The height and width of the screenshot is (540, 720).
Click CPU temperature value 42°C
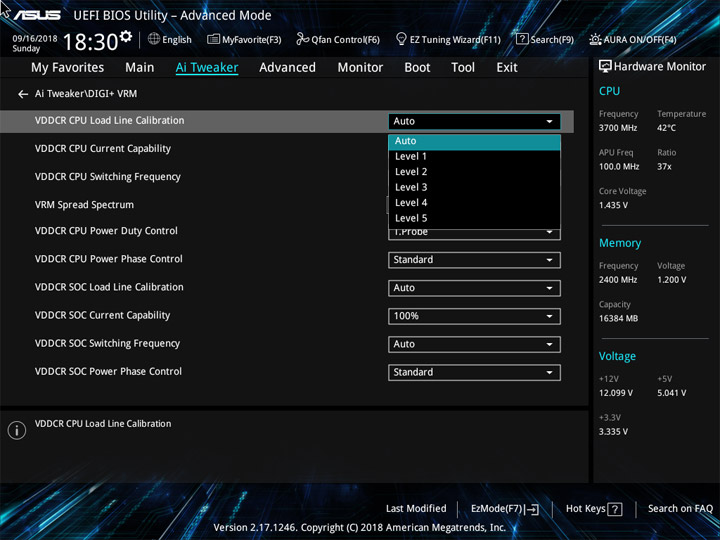point(666,128)
